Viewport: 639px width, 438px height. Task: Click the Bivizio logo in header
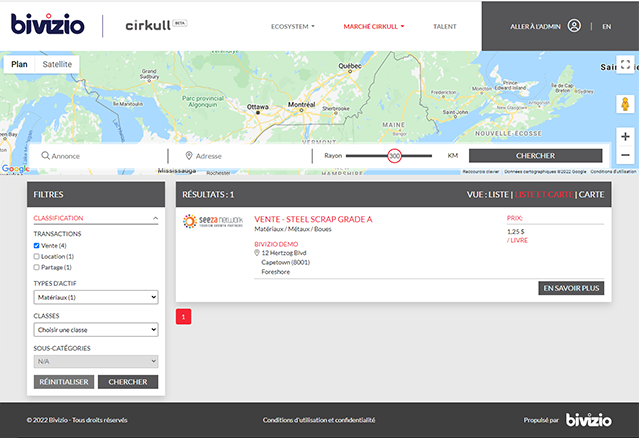point(49,25)
